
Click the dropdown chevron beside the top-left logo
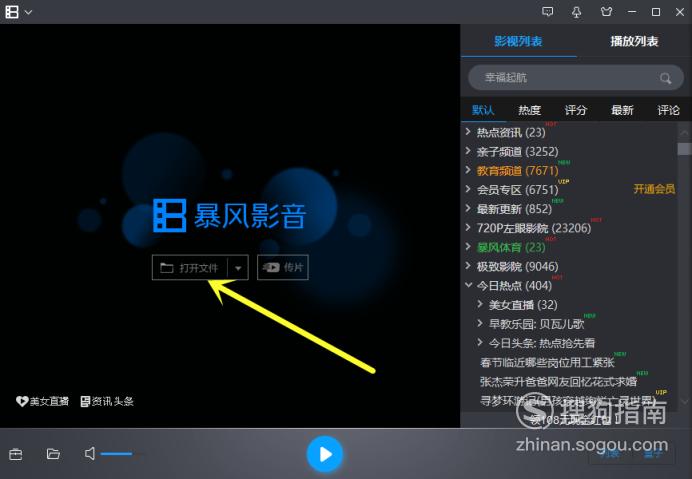[28, 12]
